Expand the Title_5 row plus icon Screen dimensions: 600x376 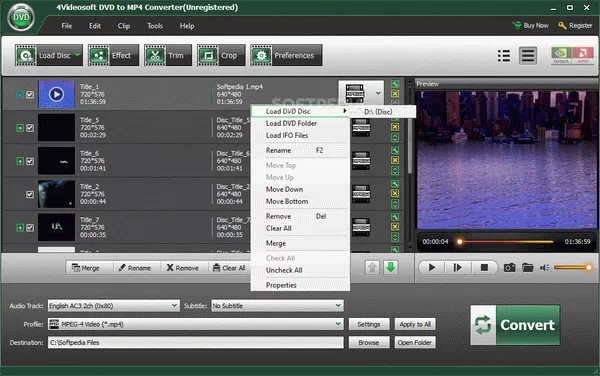[x=20, y=128]
